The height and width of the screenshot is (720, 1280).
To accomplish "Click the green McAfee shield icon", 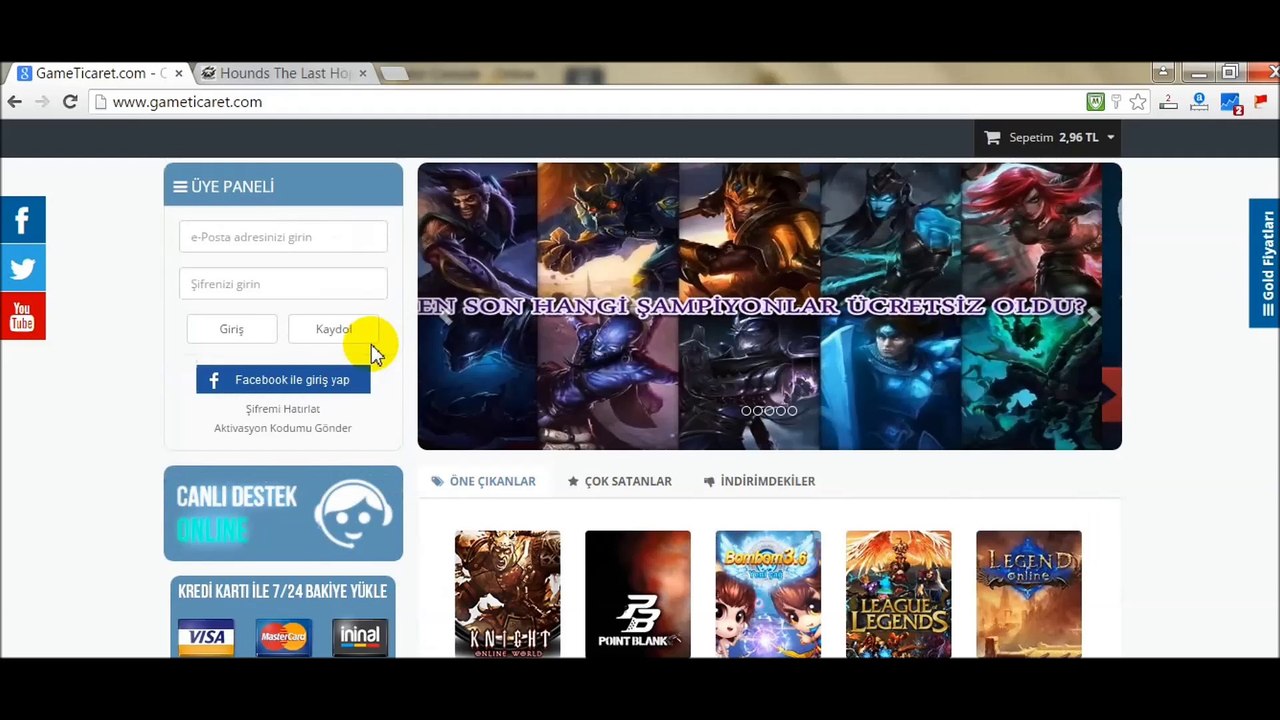I will click(1096, 102).
